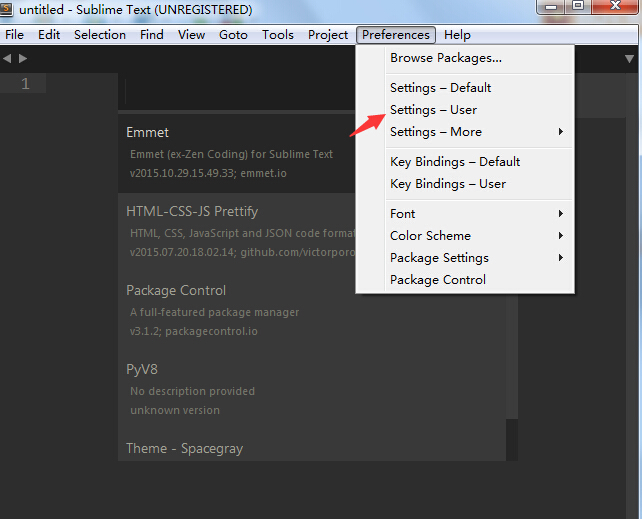Open the Edit menu
Viewport: 642px width, 519px height.
pyautogui.click(x=49, y=35)
